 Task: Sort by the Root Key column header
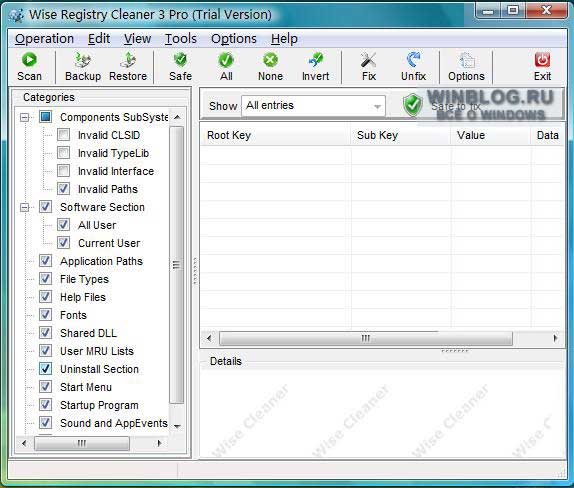pos(275,135)
